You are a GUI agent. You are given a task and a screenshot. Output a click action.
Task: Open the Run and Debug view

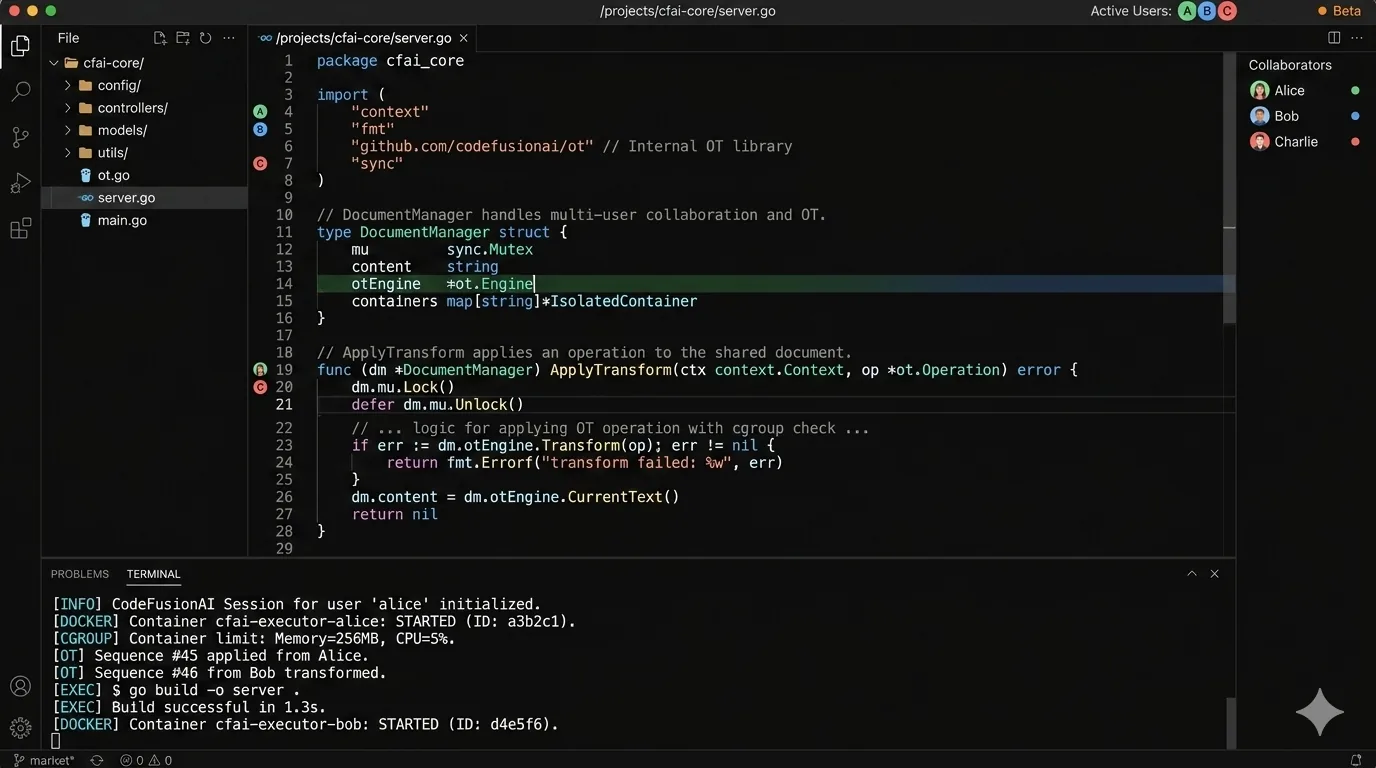coord(20,183)
